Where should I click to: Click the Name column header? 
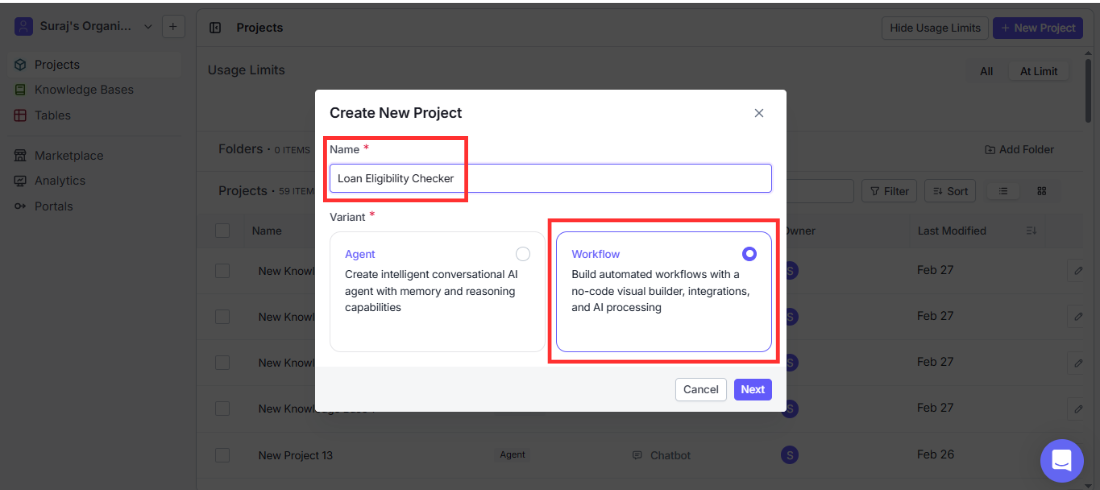click(x=267, y=231)
